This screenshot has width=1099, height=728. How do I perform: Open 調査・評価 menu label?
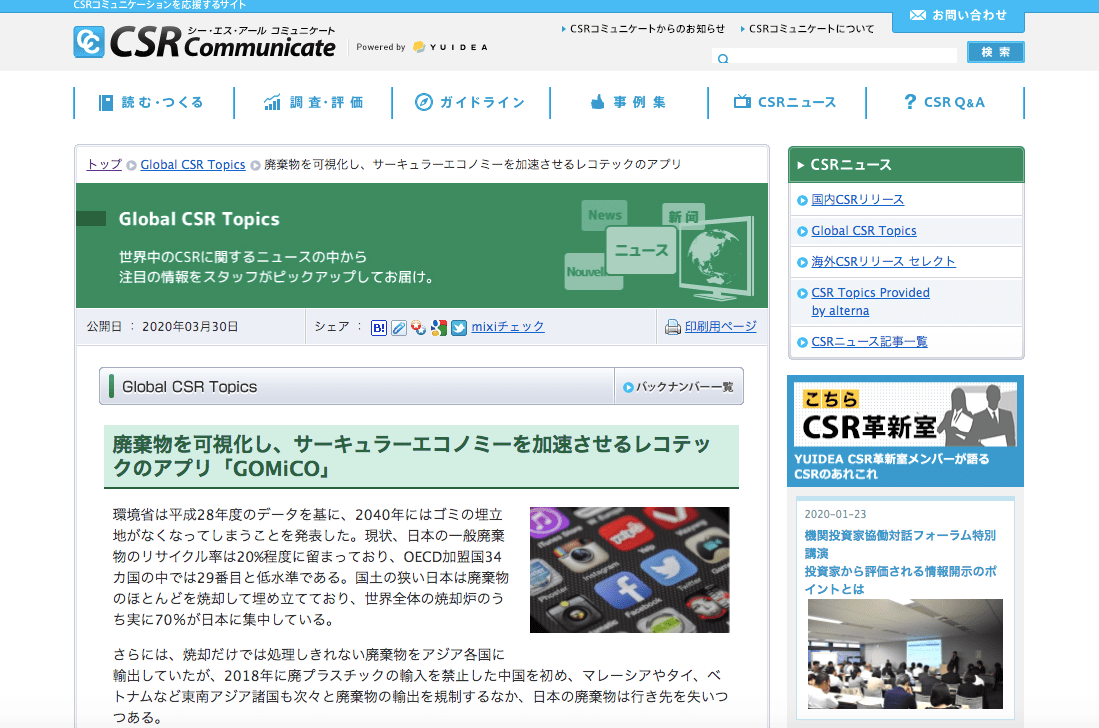(327, 102)
